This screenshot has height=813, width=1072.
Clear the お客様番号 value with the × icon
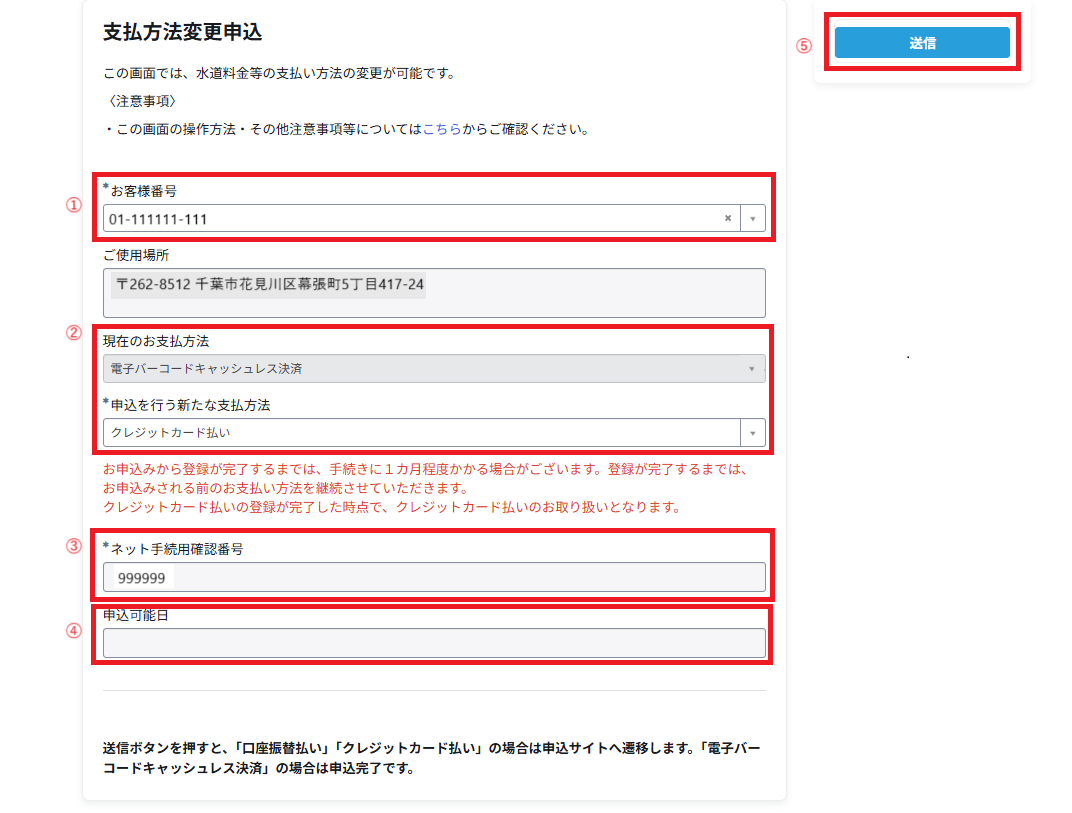click(728, 218)
